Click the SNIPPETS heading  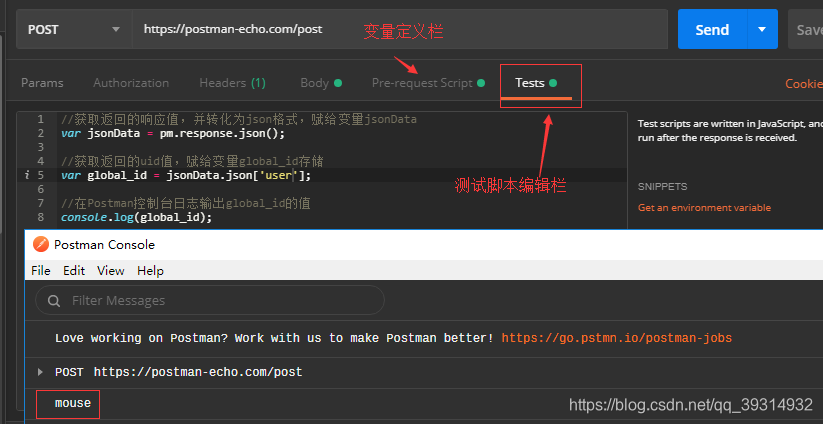tap(662, 187)
